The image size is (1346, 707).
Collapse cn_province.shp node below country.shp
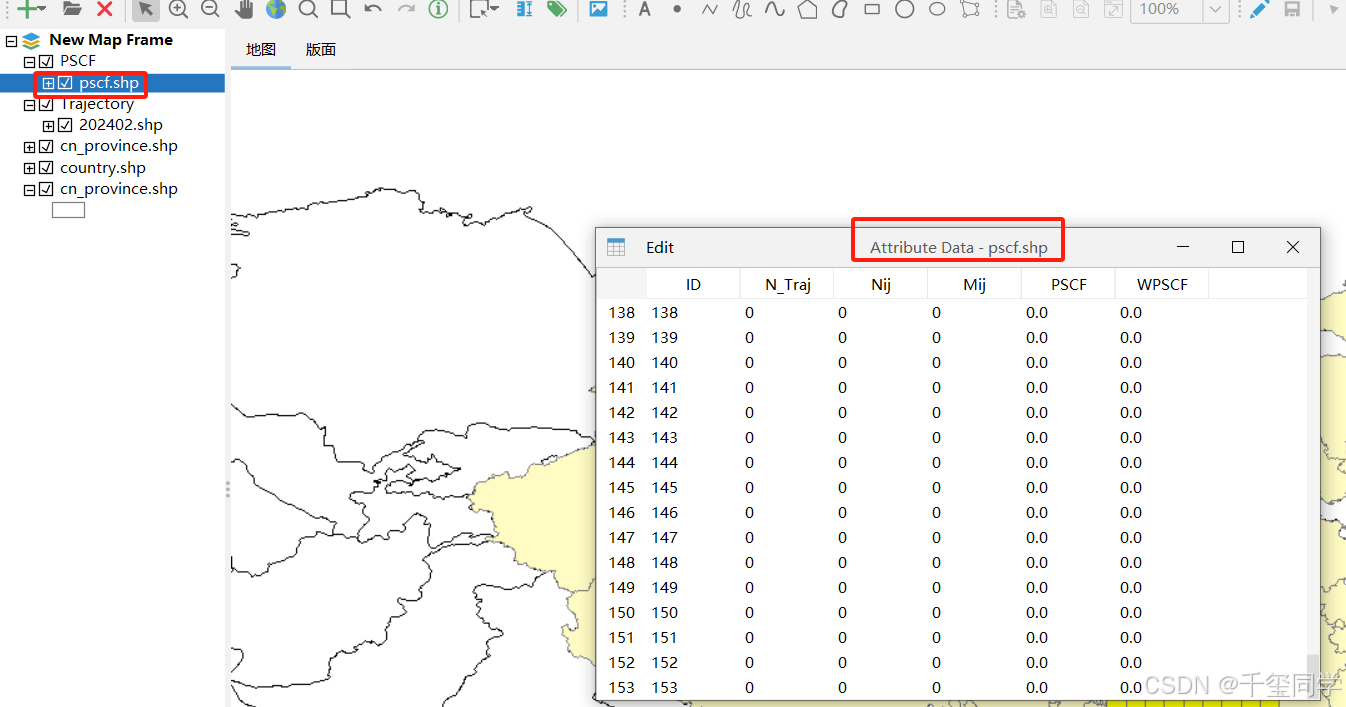pos(29,190)
